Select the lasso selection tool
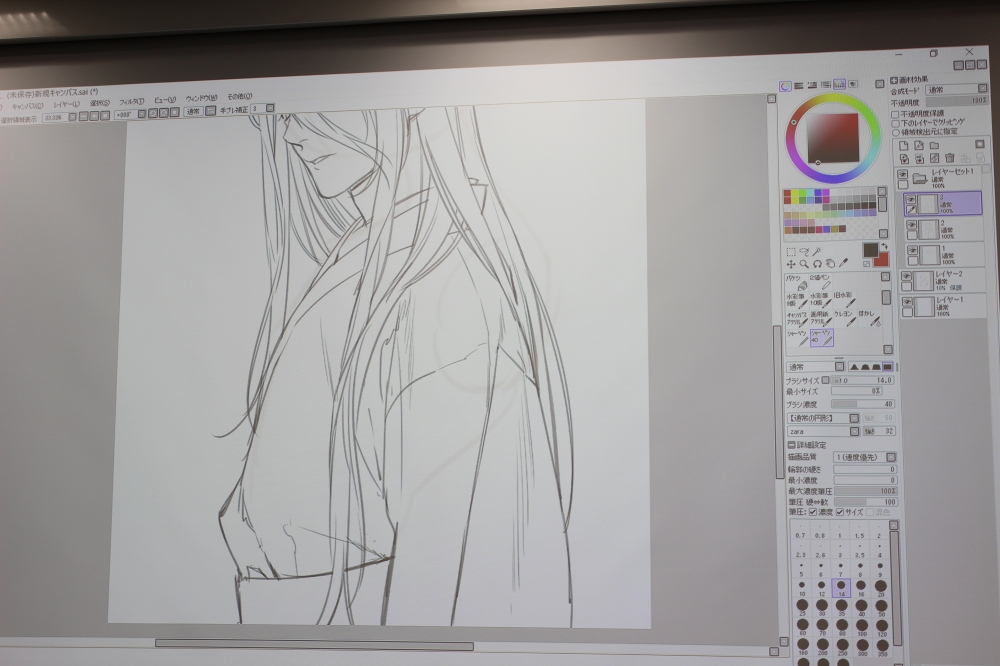 click(x=804, y=251)
